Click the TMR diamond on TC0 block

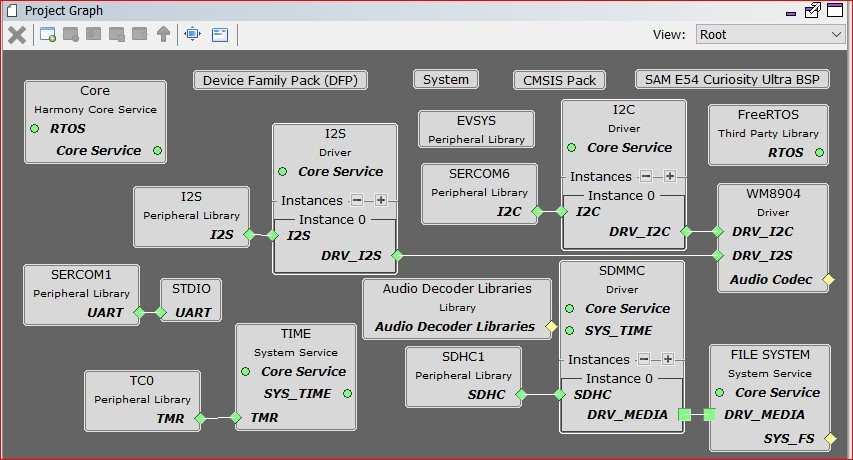point(200,418)
